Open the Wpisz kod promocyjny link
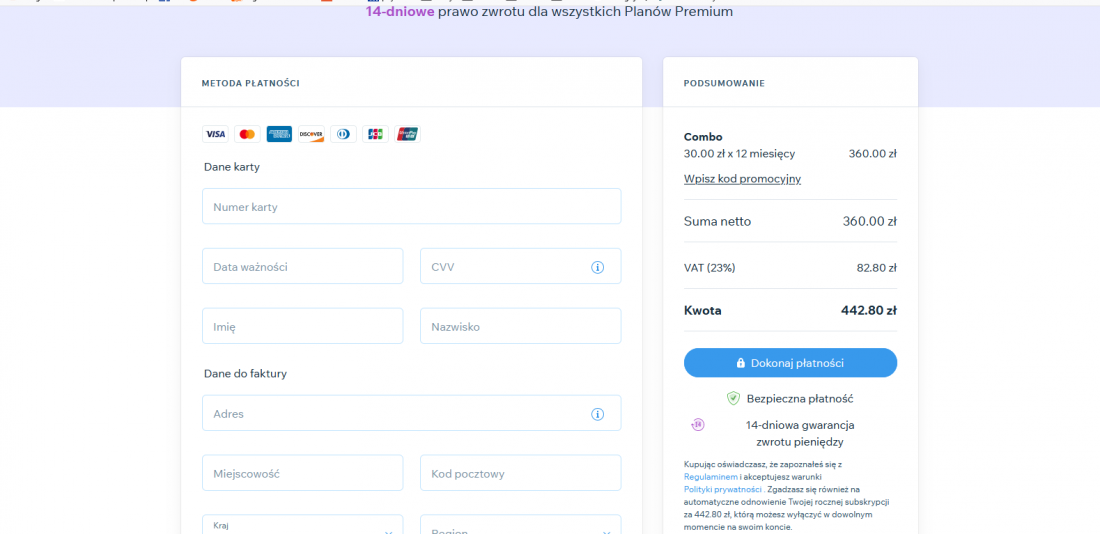 [x=742, y=179]
